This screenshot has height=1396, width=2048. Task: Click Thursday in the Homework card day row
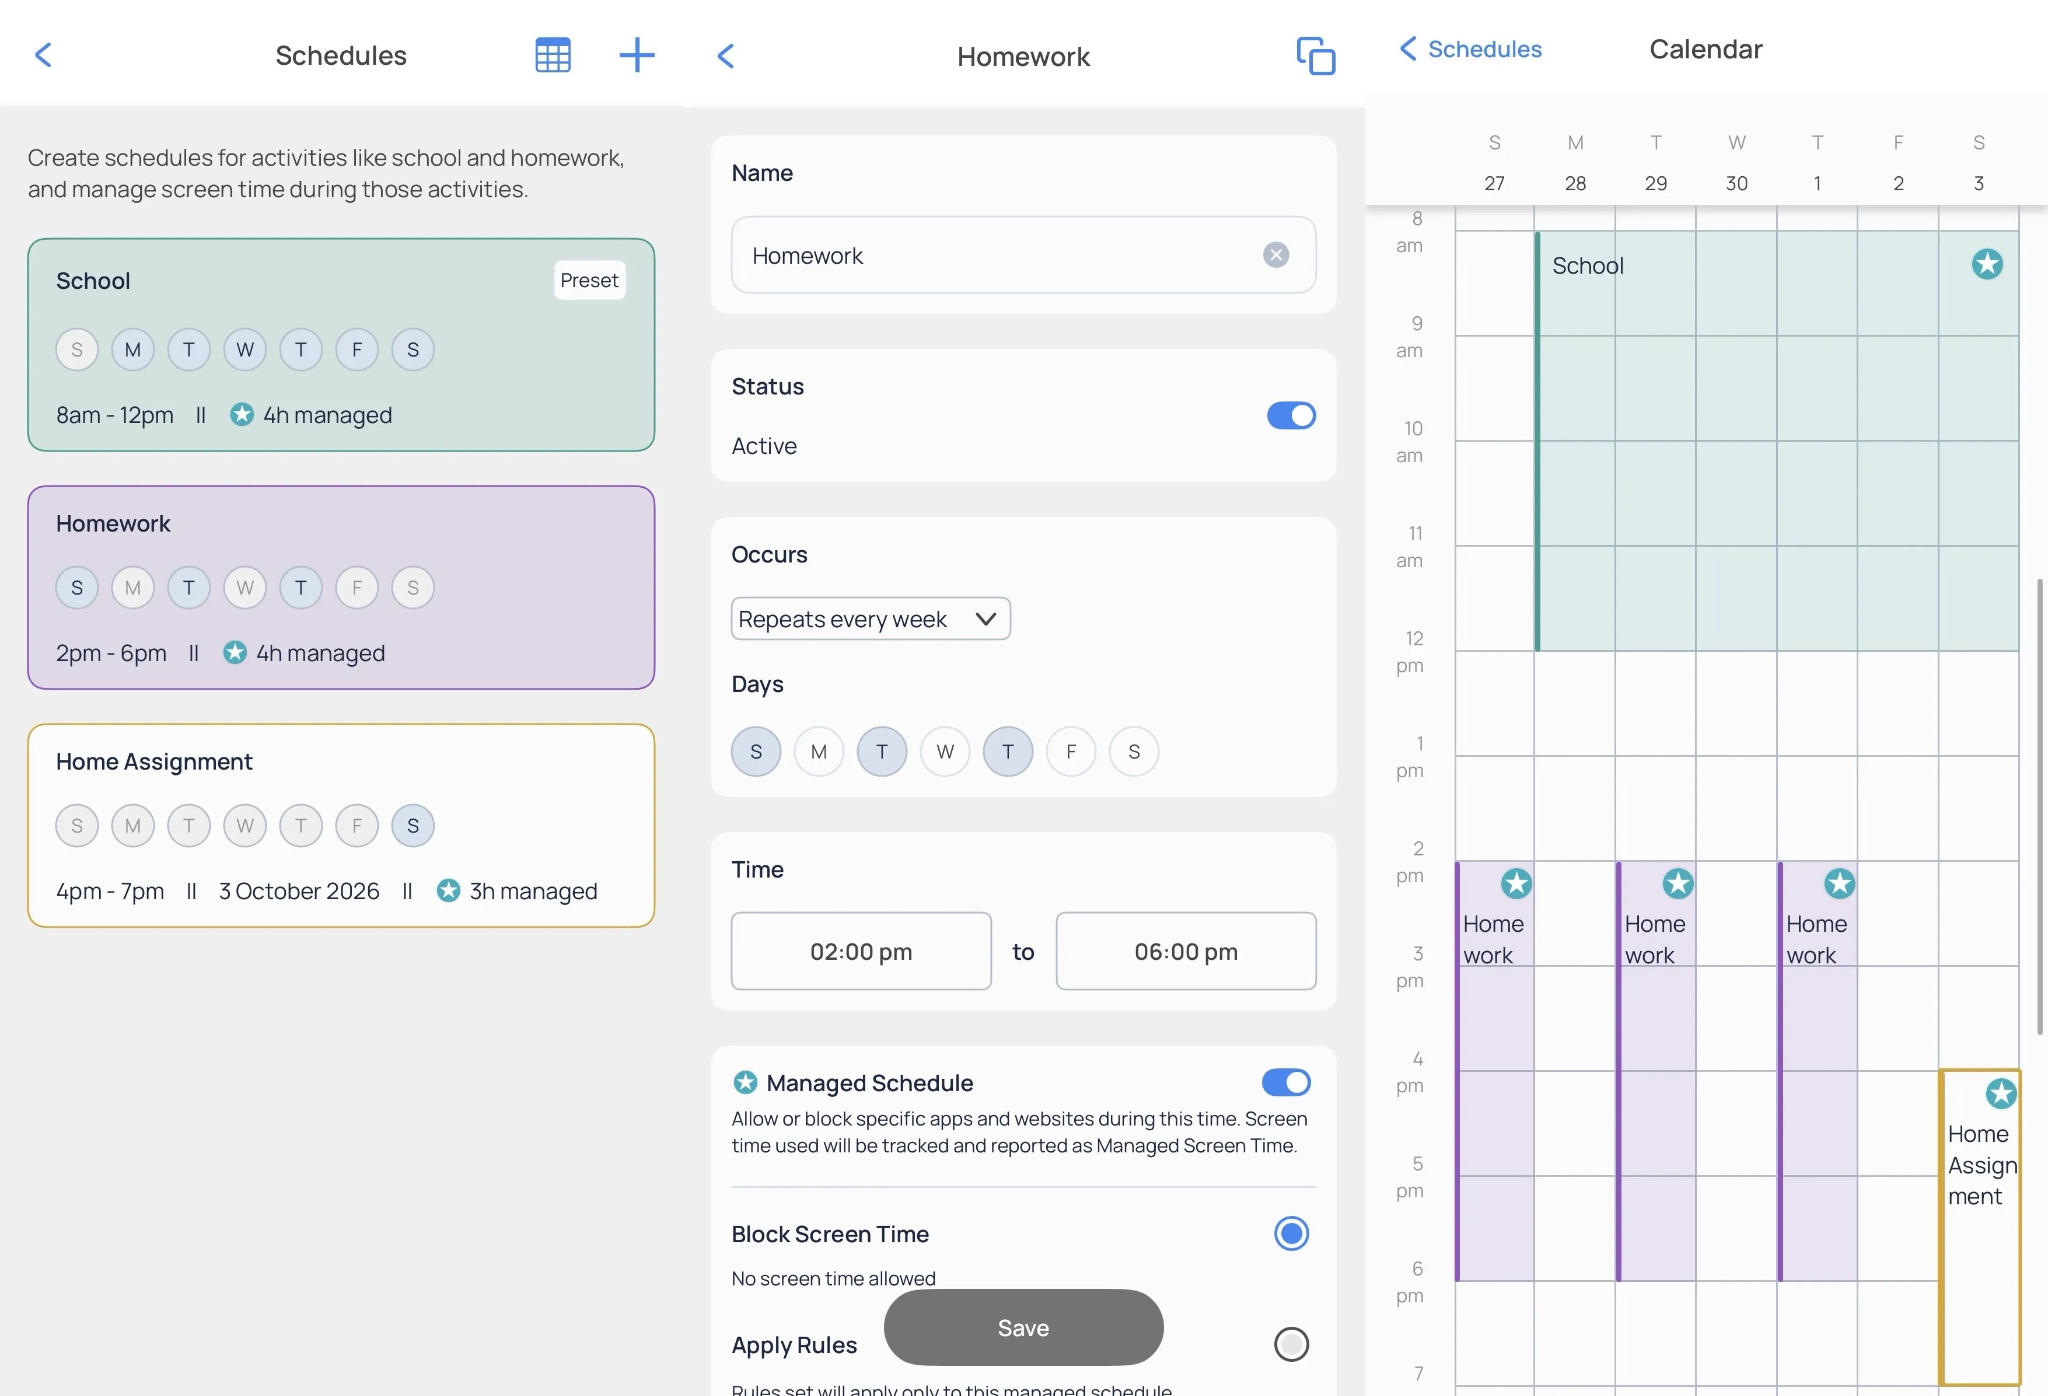tap(301, 588)
